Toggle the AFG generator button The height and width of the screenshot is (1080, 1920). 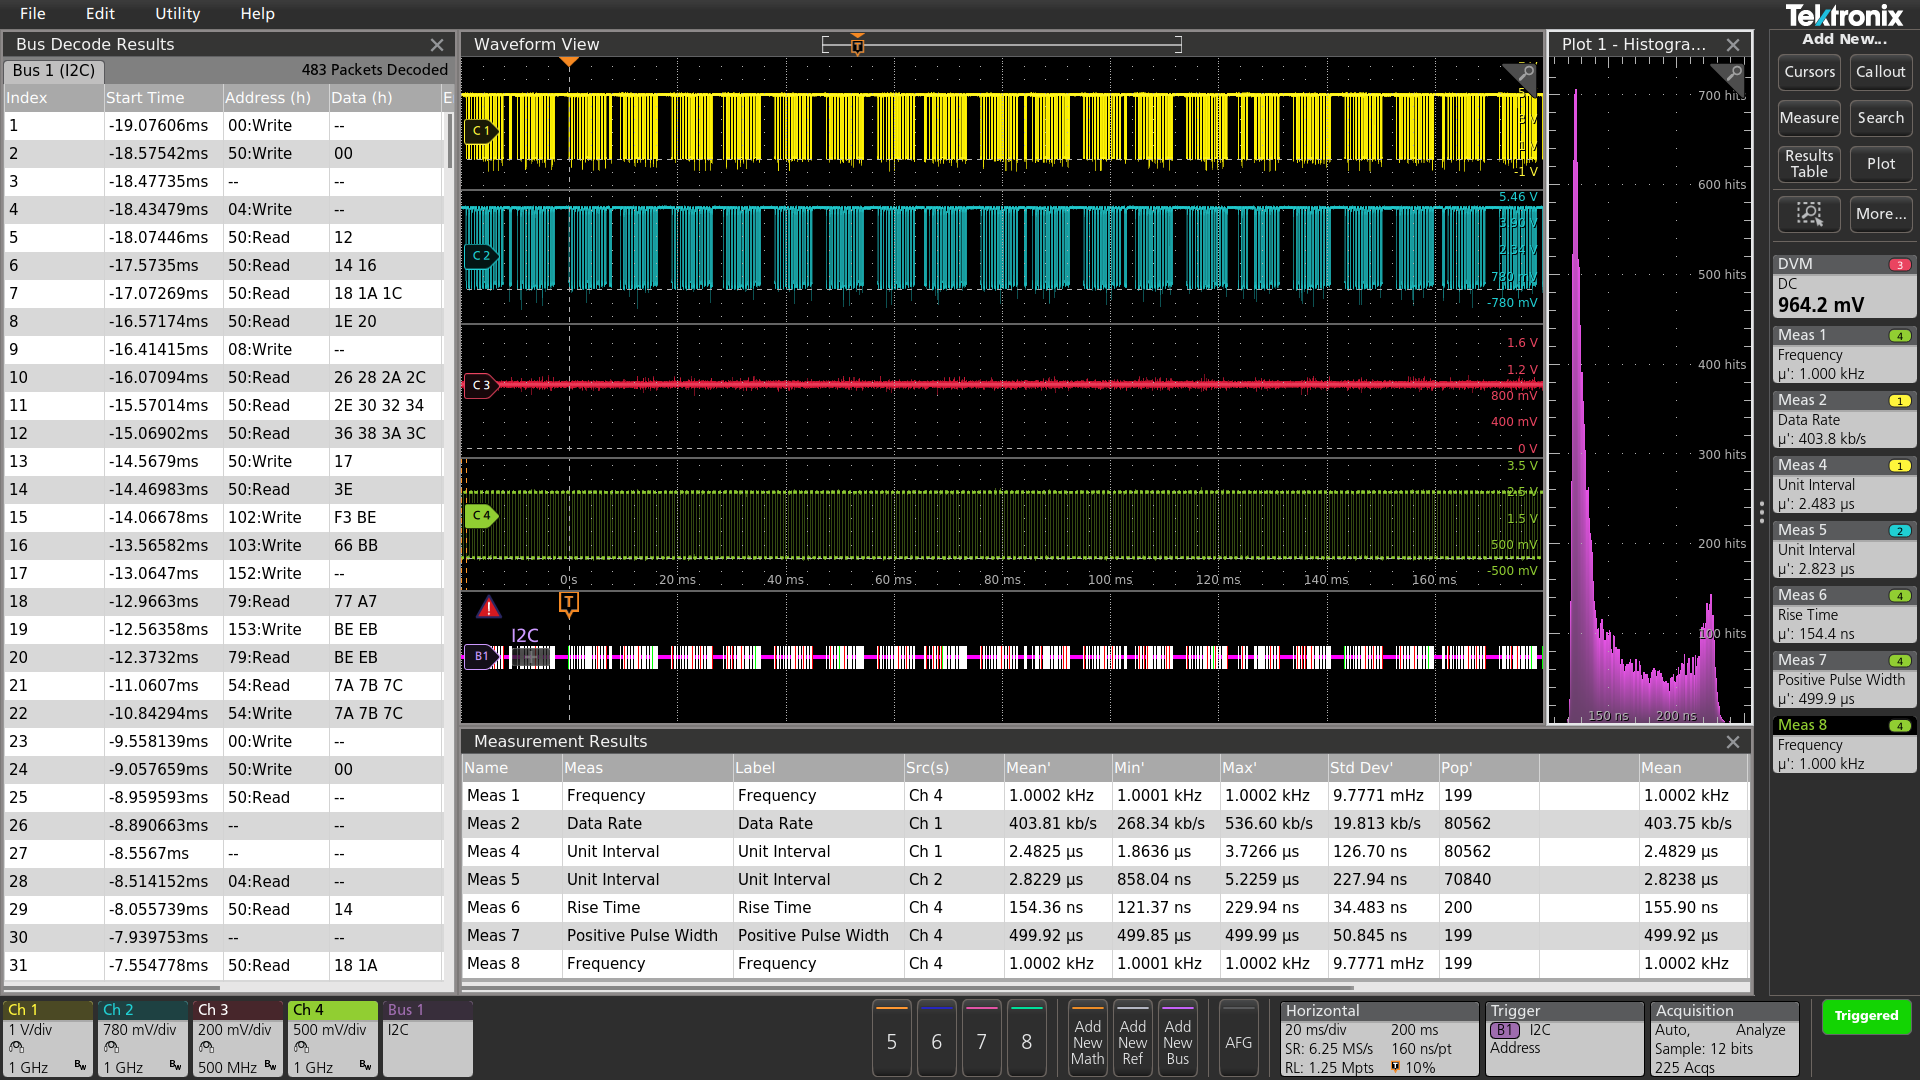1238,1042
